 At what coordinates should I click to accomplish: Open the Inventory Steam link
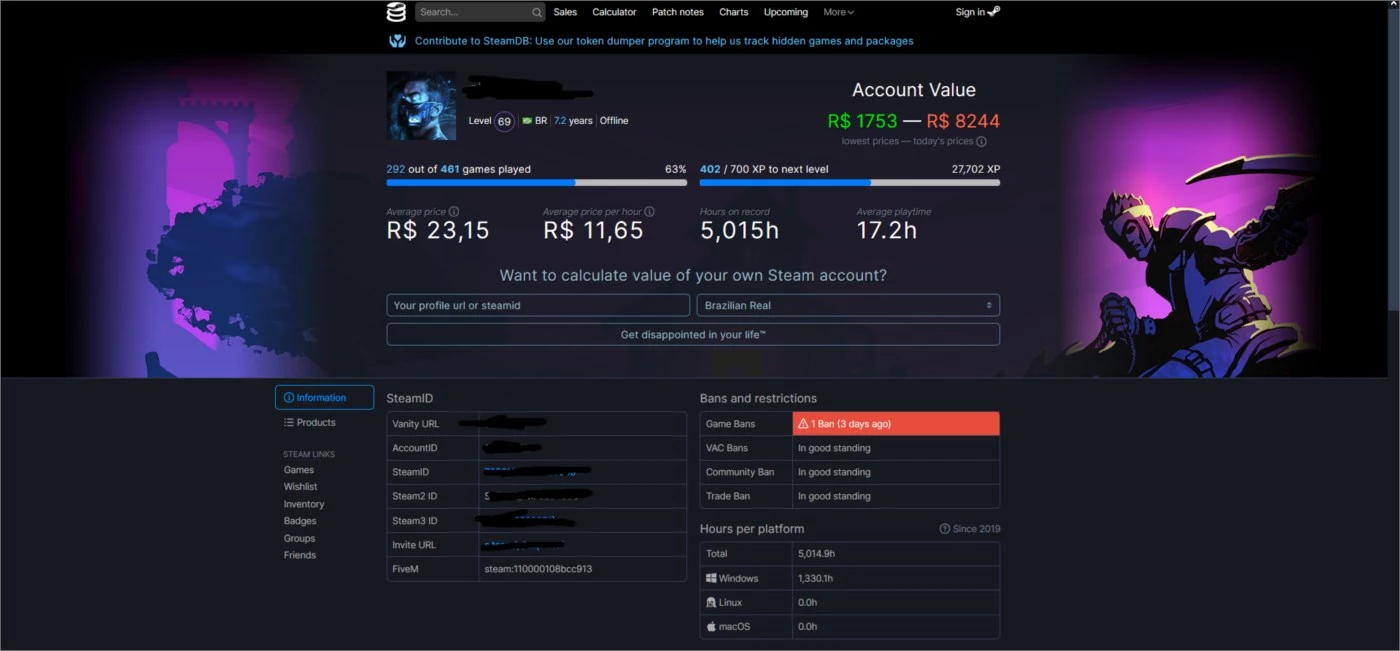click(x=304, y=504)
